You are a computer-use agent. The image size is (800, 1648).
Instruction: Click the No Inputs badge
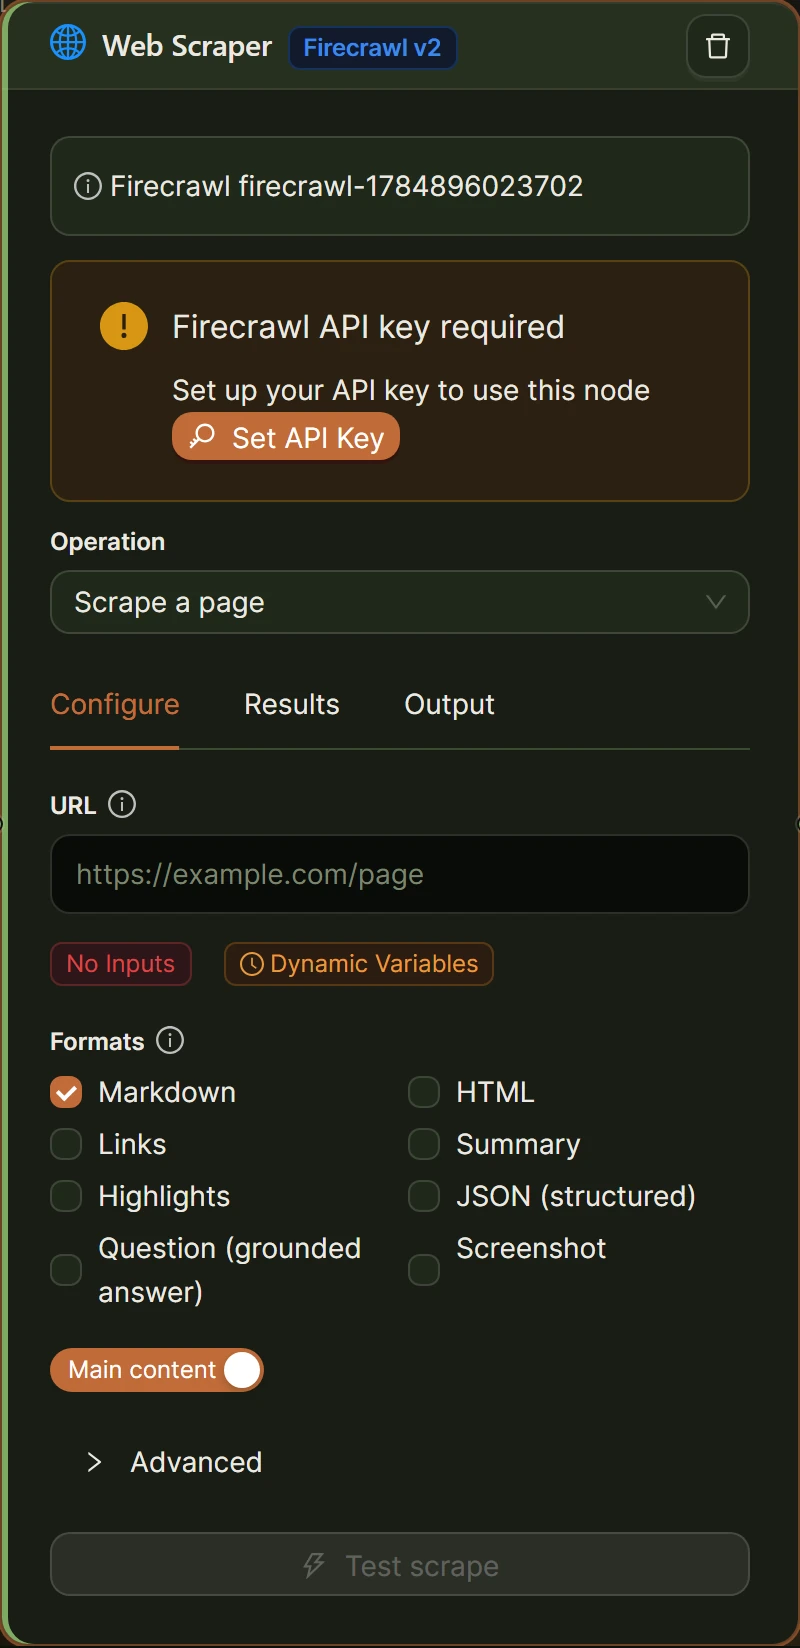pos(121,964)
